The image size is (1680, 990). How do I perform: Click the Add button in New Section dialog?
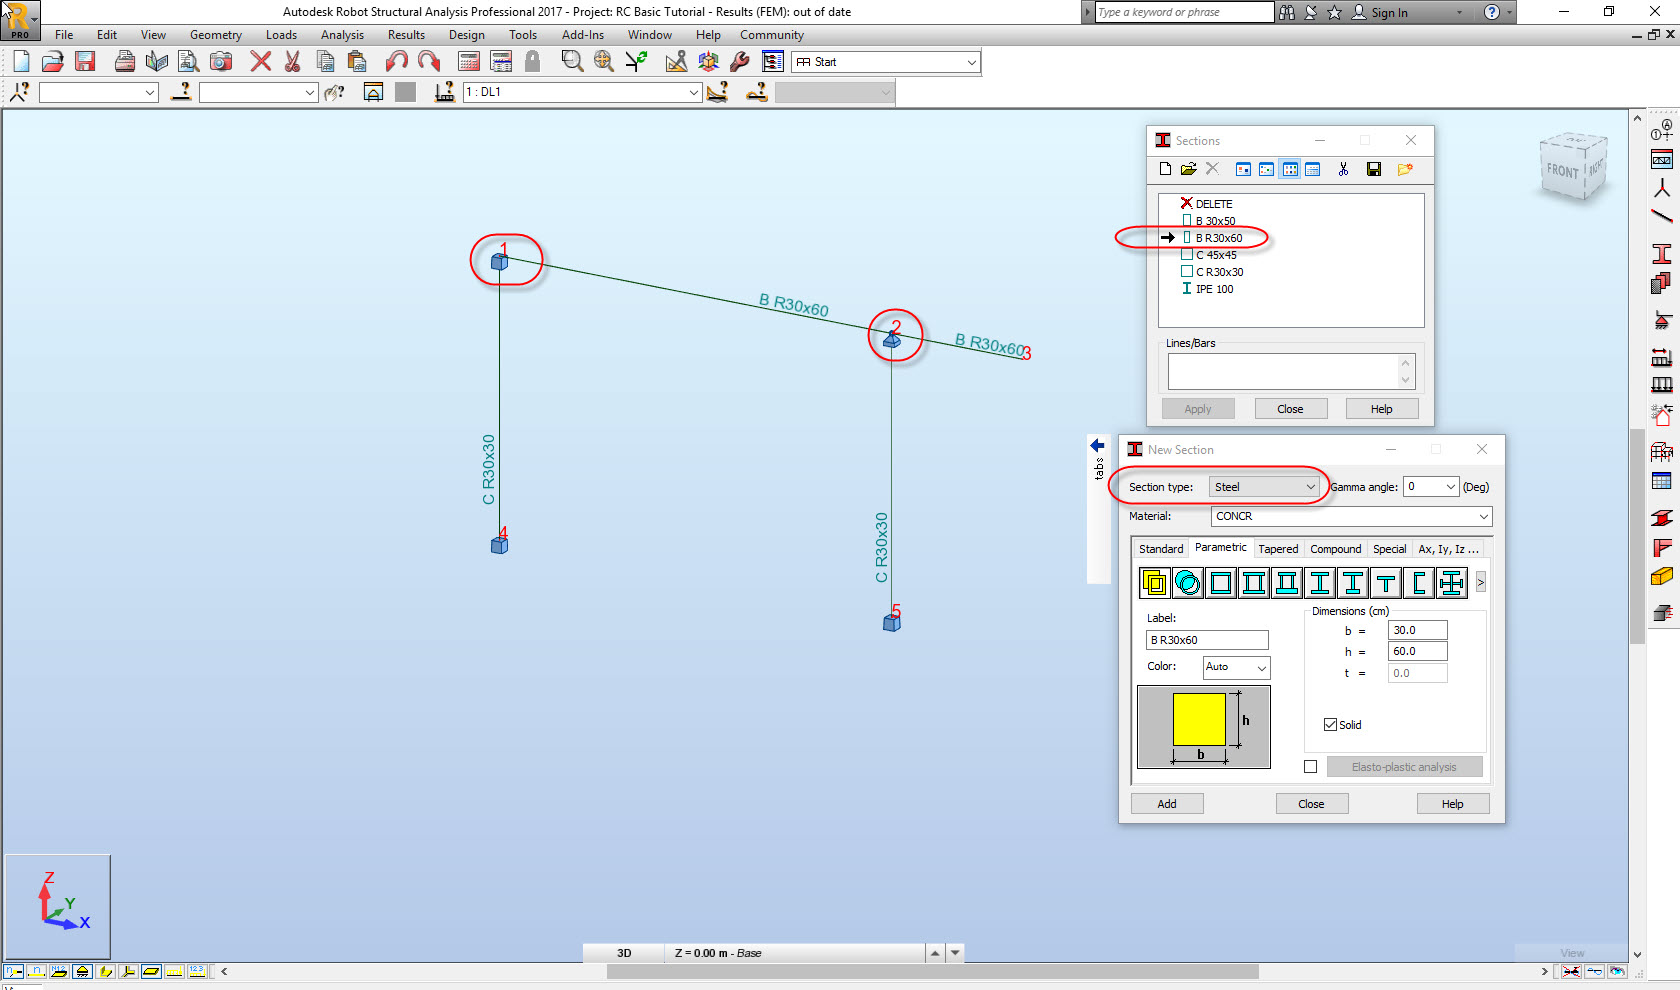point(1167,803)
